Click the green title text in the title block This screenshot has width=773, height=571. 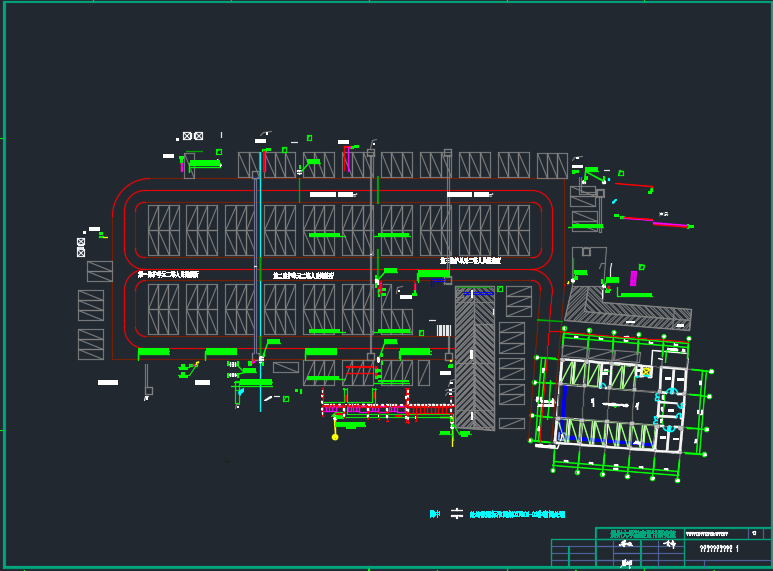(x=642, y=534)
